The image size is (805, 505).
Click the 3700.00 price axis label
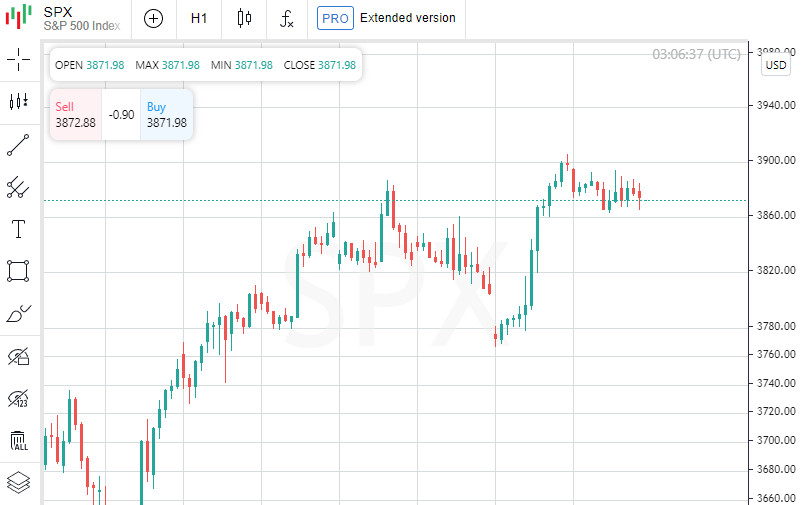776,440
